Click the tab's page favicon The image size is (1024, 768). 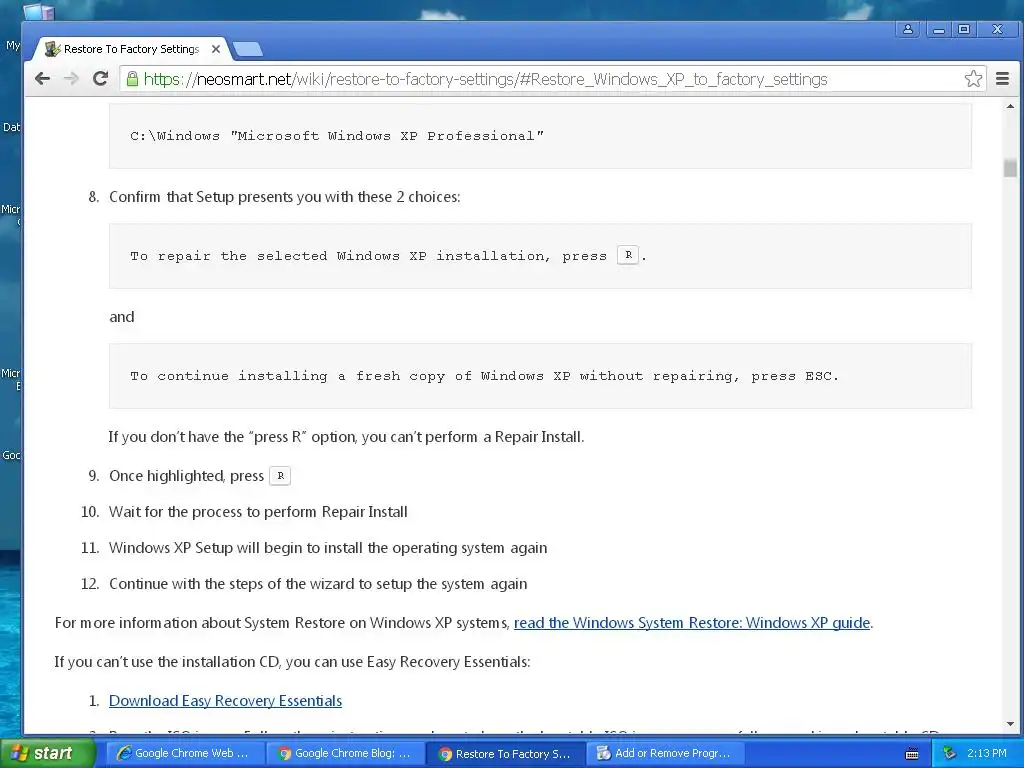tap(52, 49)
